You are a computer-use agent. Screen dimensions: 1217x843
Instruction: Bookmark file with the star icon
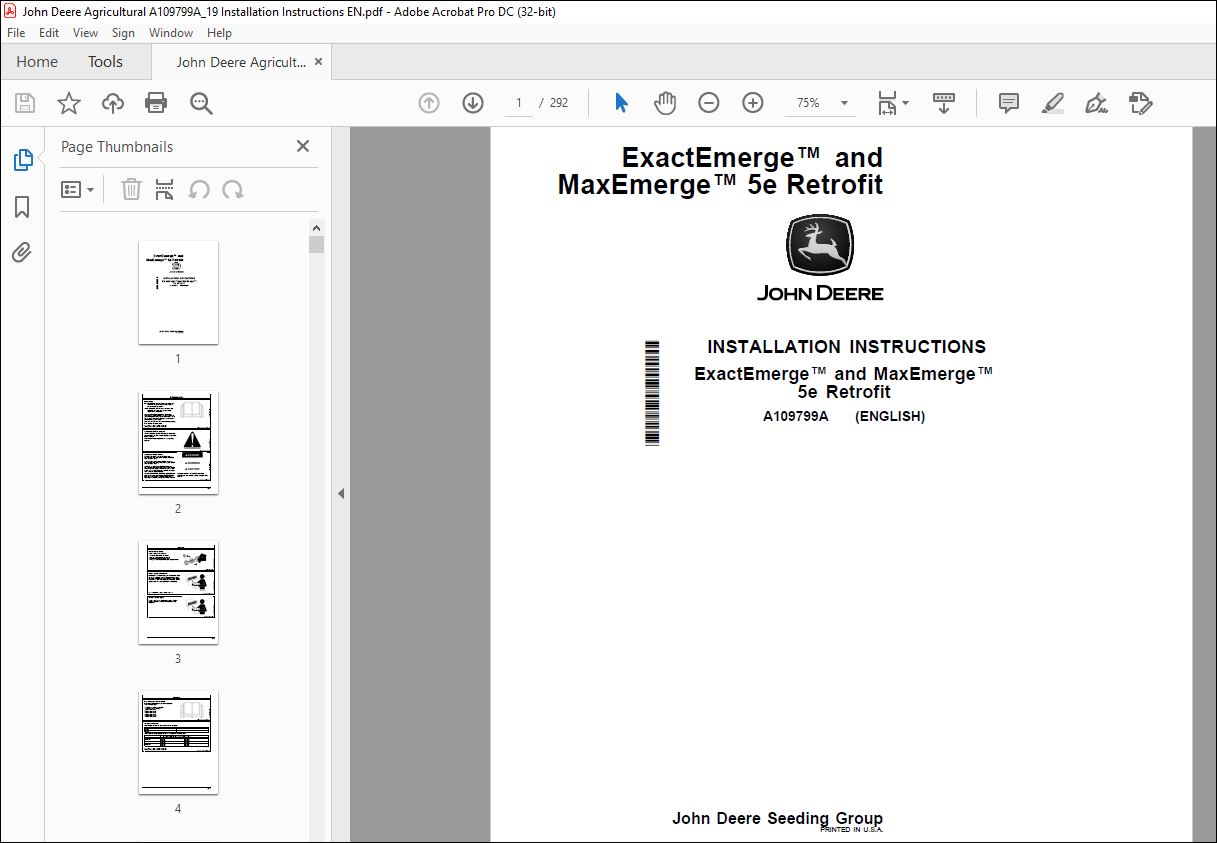tap(69, 103)
